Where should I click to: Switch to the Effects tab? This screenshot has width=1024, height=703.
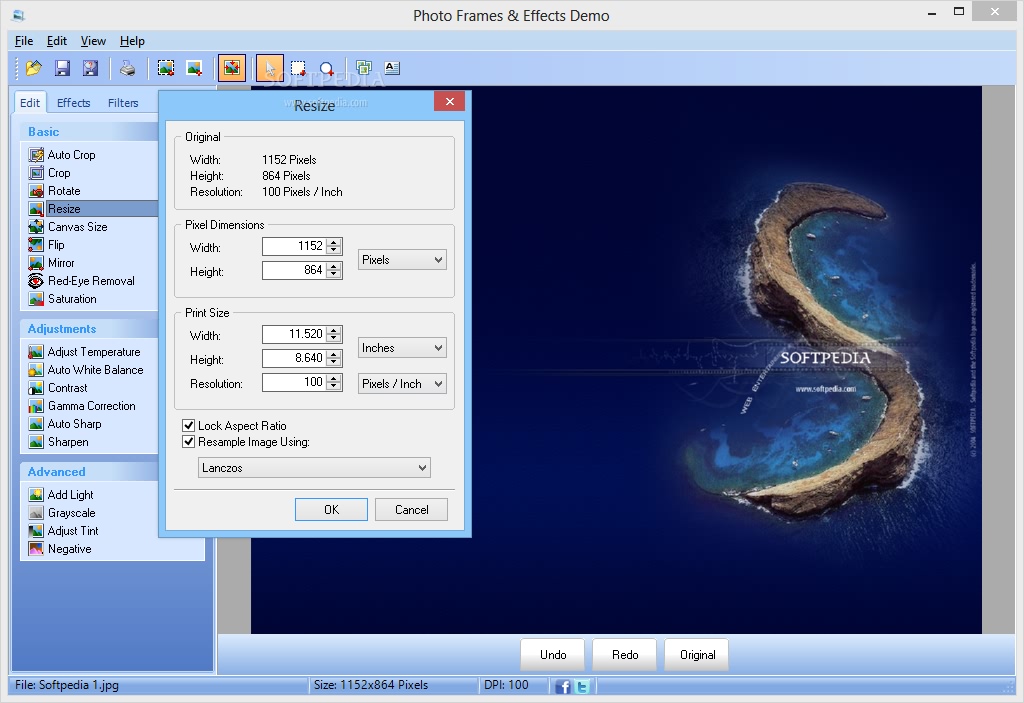(x=73, y=103)
